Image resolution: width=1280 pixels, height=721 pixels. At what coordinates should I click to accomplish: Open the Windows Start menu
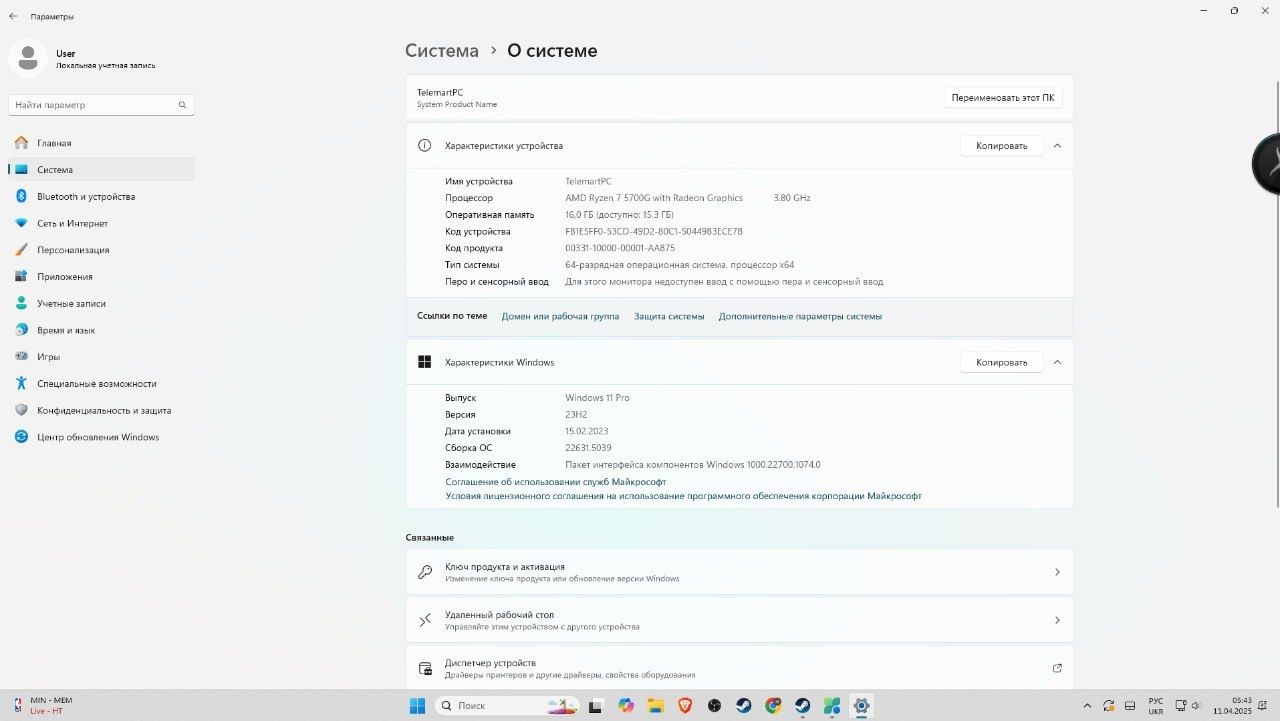[417, 706]
